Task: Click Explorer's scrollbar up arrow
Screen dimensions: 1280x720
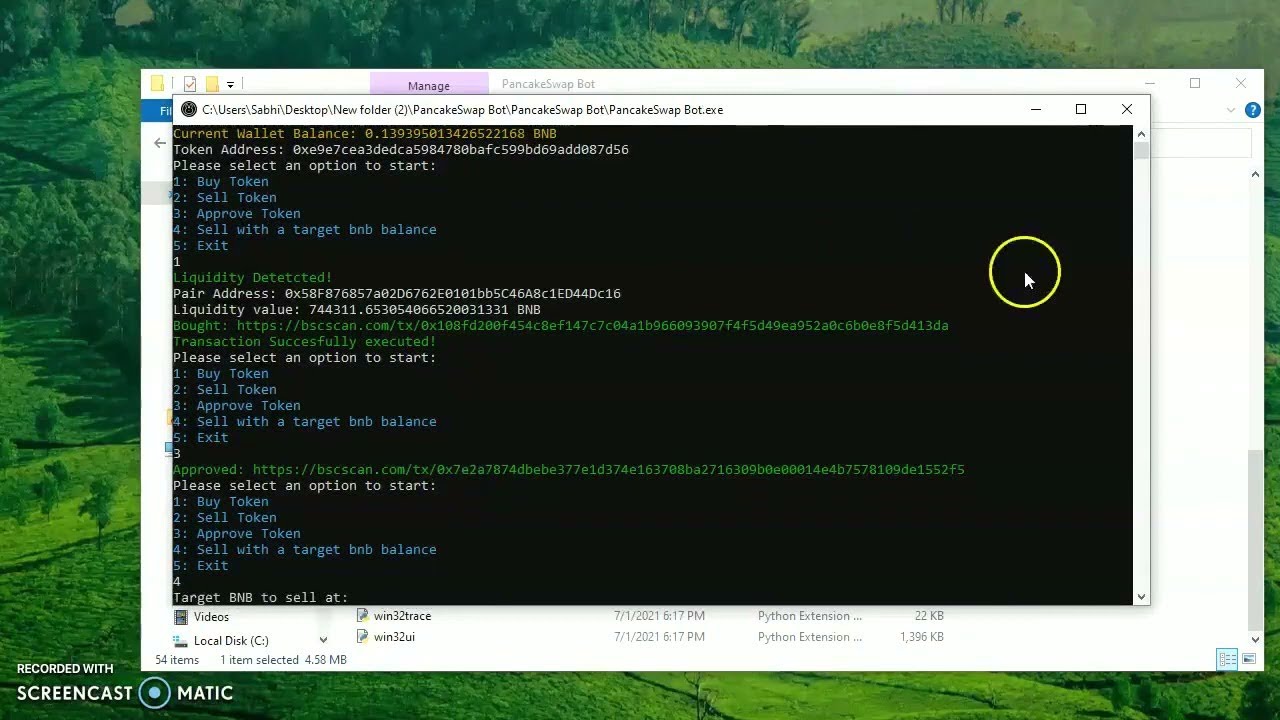Action: (x=1256, y=175)
